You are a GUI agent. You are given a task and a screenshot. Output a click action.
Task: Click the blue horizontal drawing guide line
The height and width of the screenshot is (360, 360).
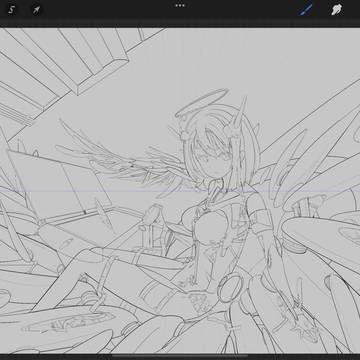click(x=180, y=191)
